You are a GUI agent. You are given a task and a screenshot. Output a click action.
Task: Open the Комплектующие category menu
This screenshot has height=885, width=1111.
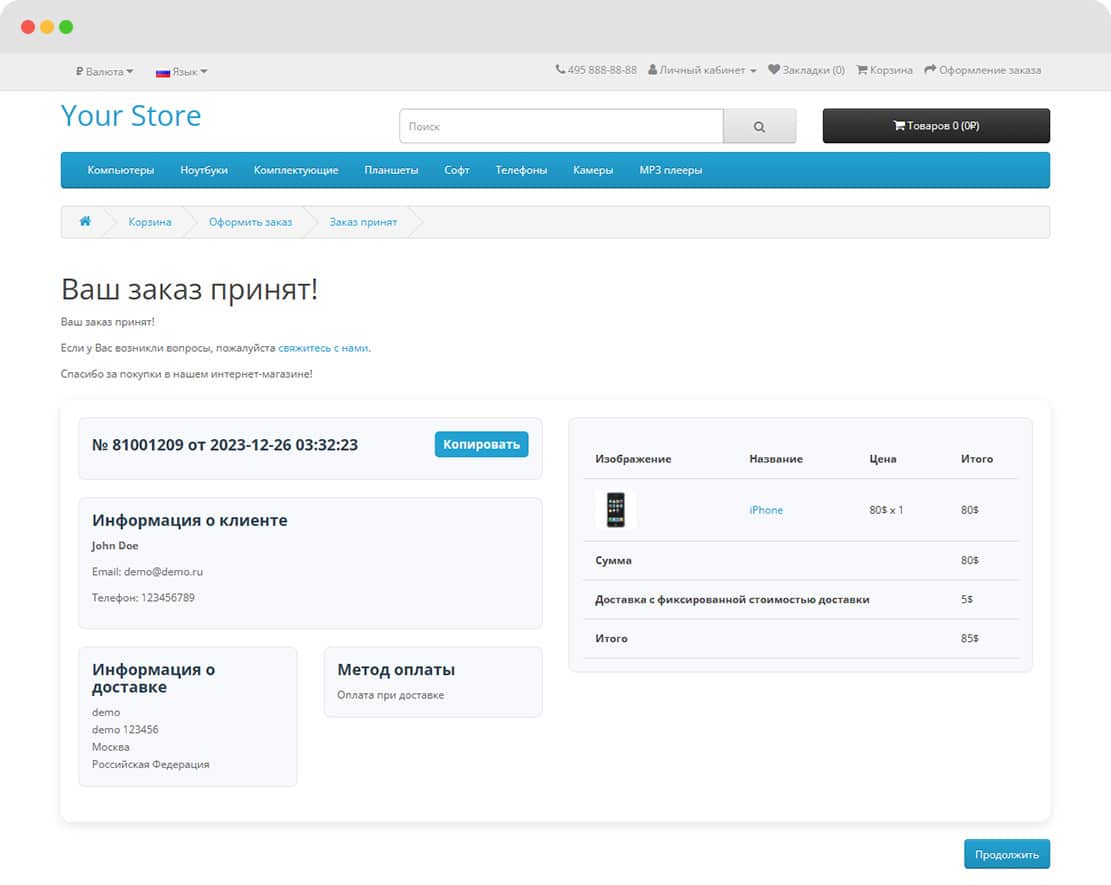[296, 170]
